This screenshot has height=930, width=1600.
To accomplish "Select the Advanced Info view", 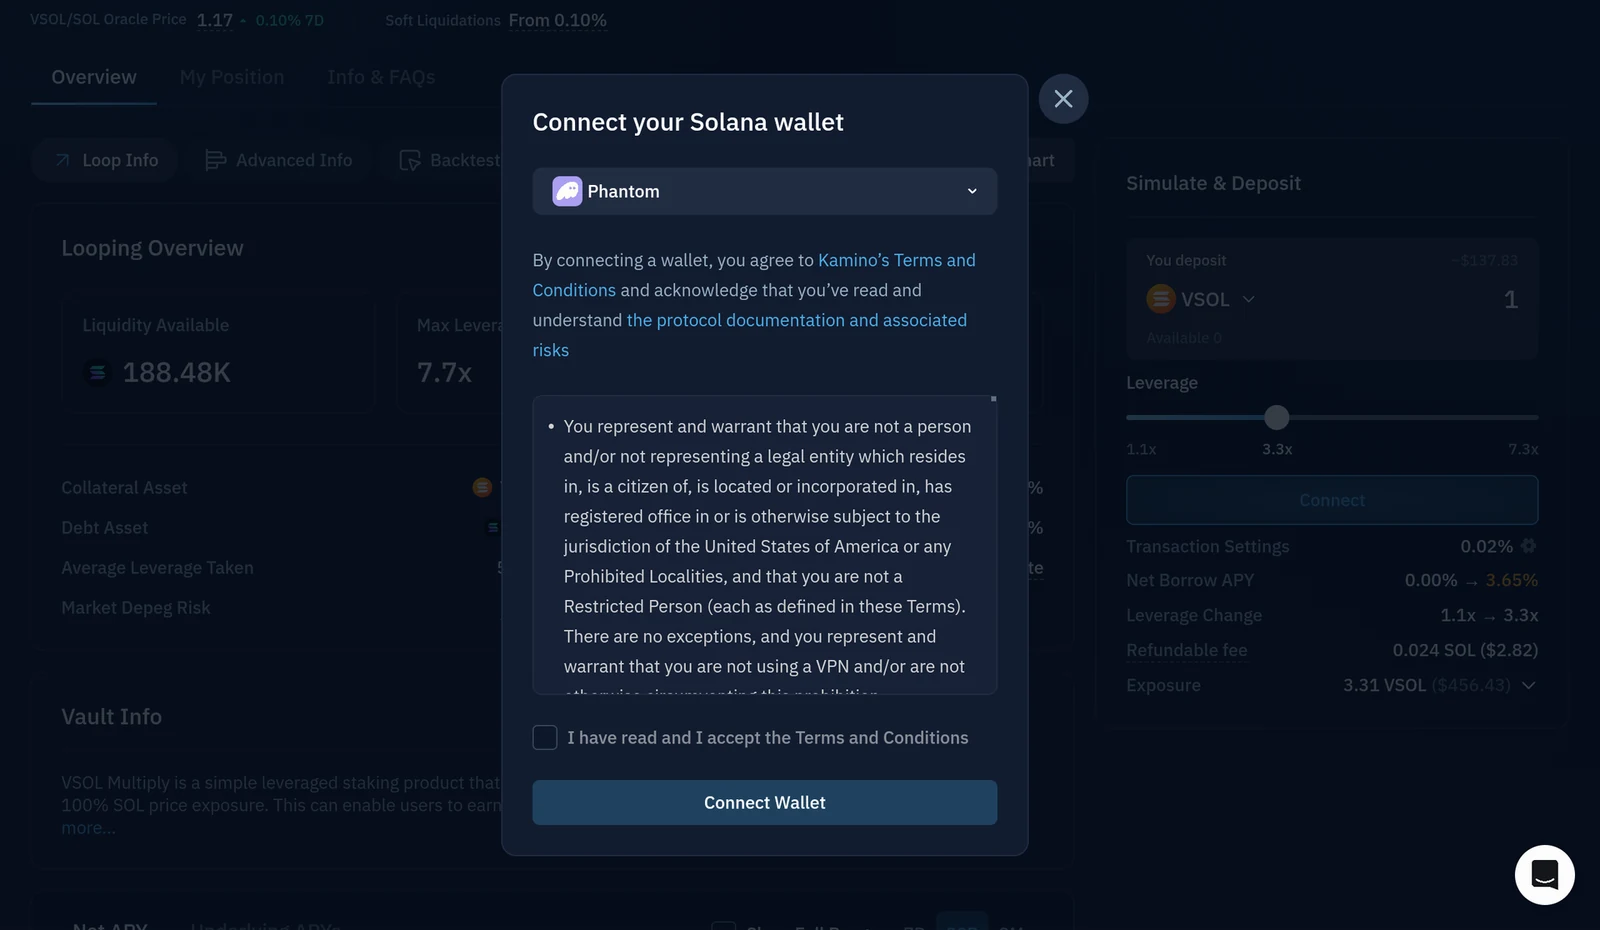I will click(x=278, y=160).
